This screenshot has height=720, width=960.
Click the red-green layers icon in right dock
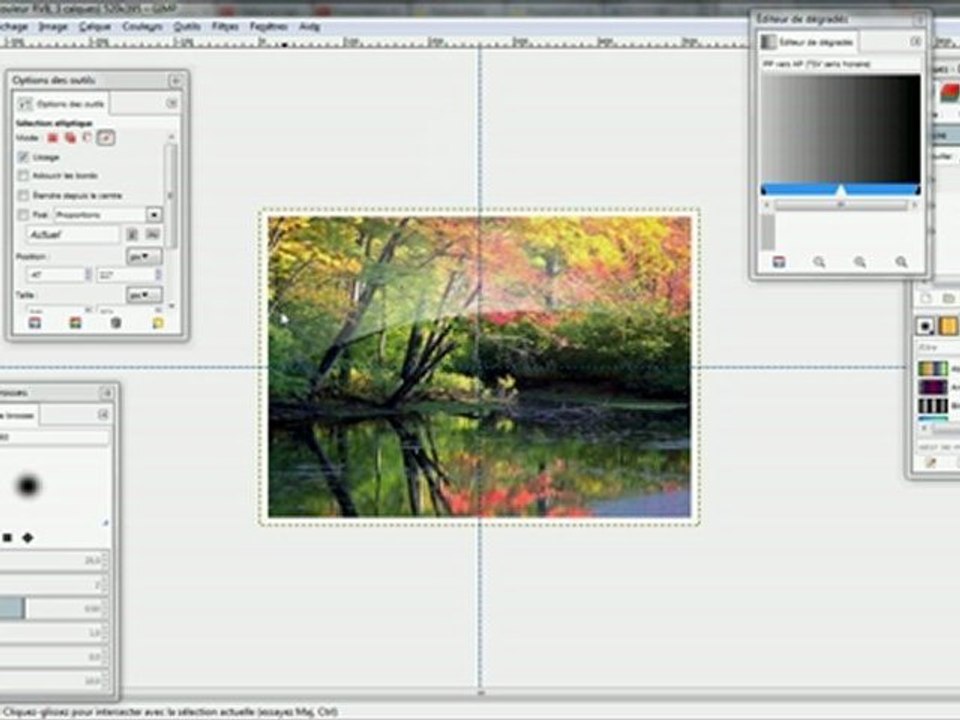coord(950,93)
